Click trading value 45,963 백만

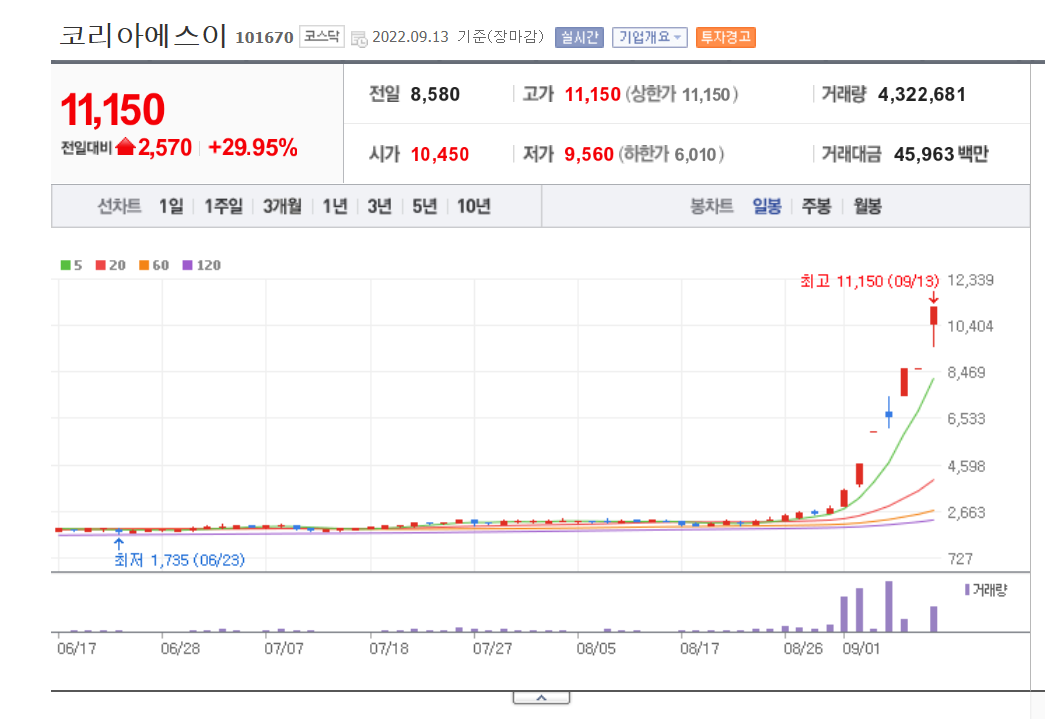(x=941, y=154)
